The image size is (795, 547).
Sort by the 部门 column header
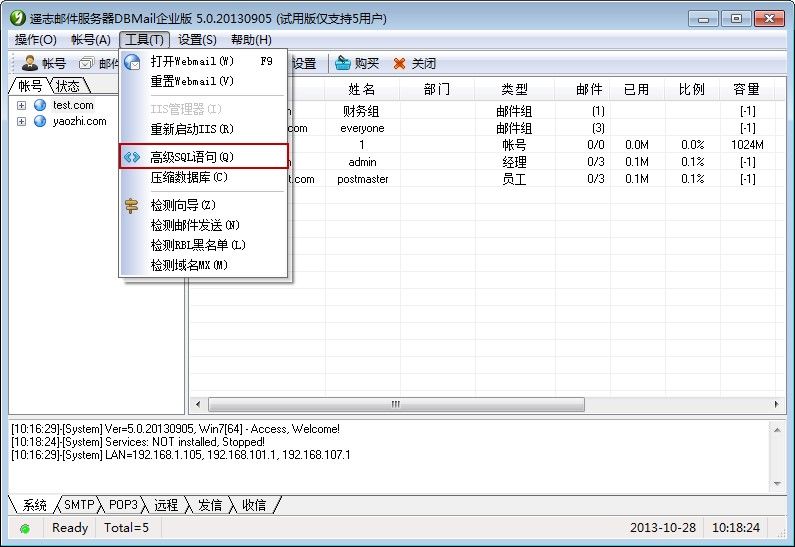437,90
